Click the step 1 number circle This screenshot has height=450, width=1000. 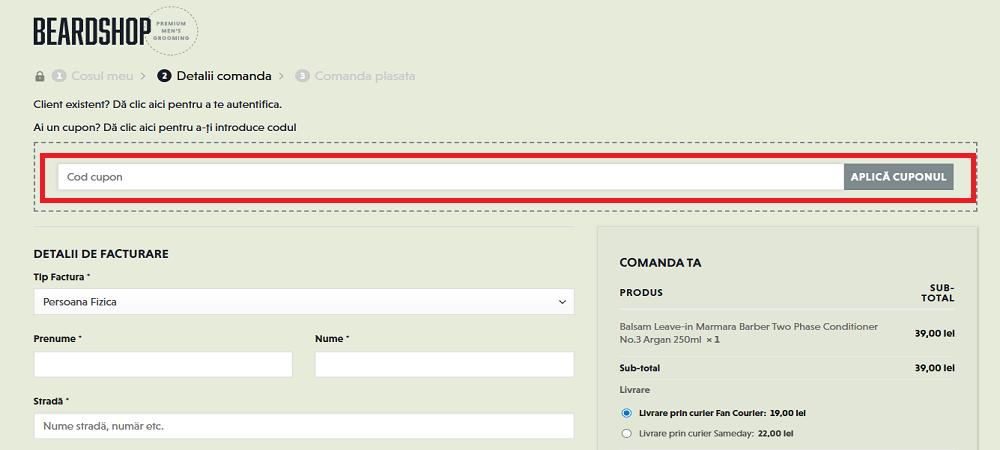coord(60,76)
